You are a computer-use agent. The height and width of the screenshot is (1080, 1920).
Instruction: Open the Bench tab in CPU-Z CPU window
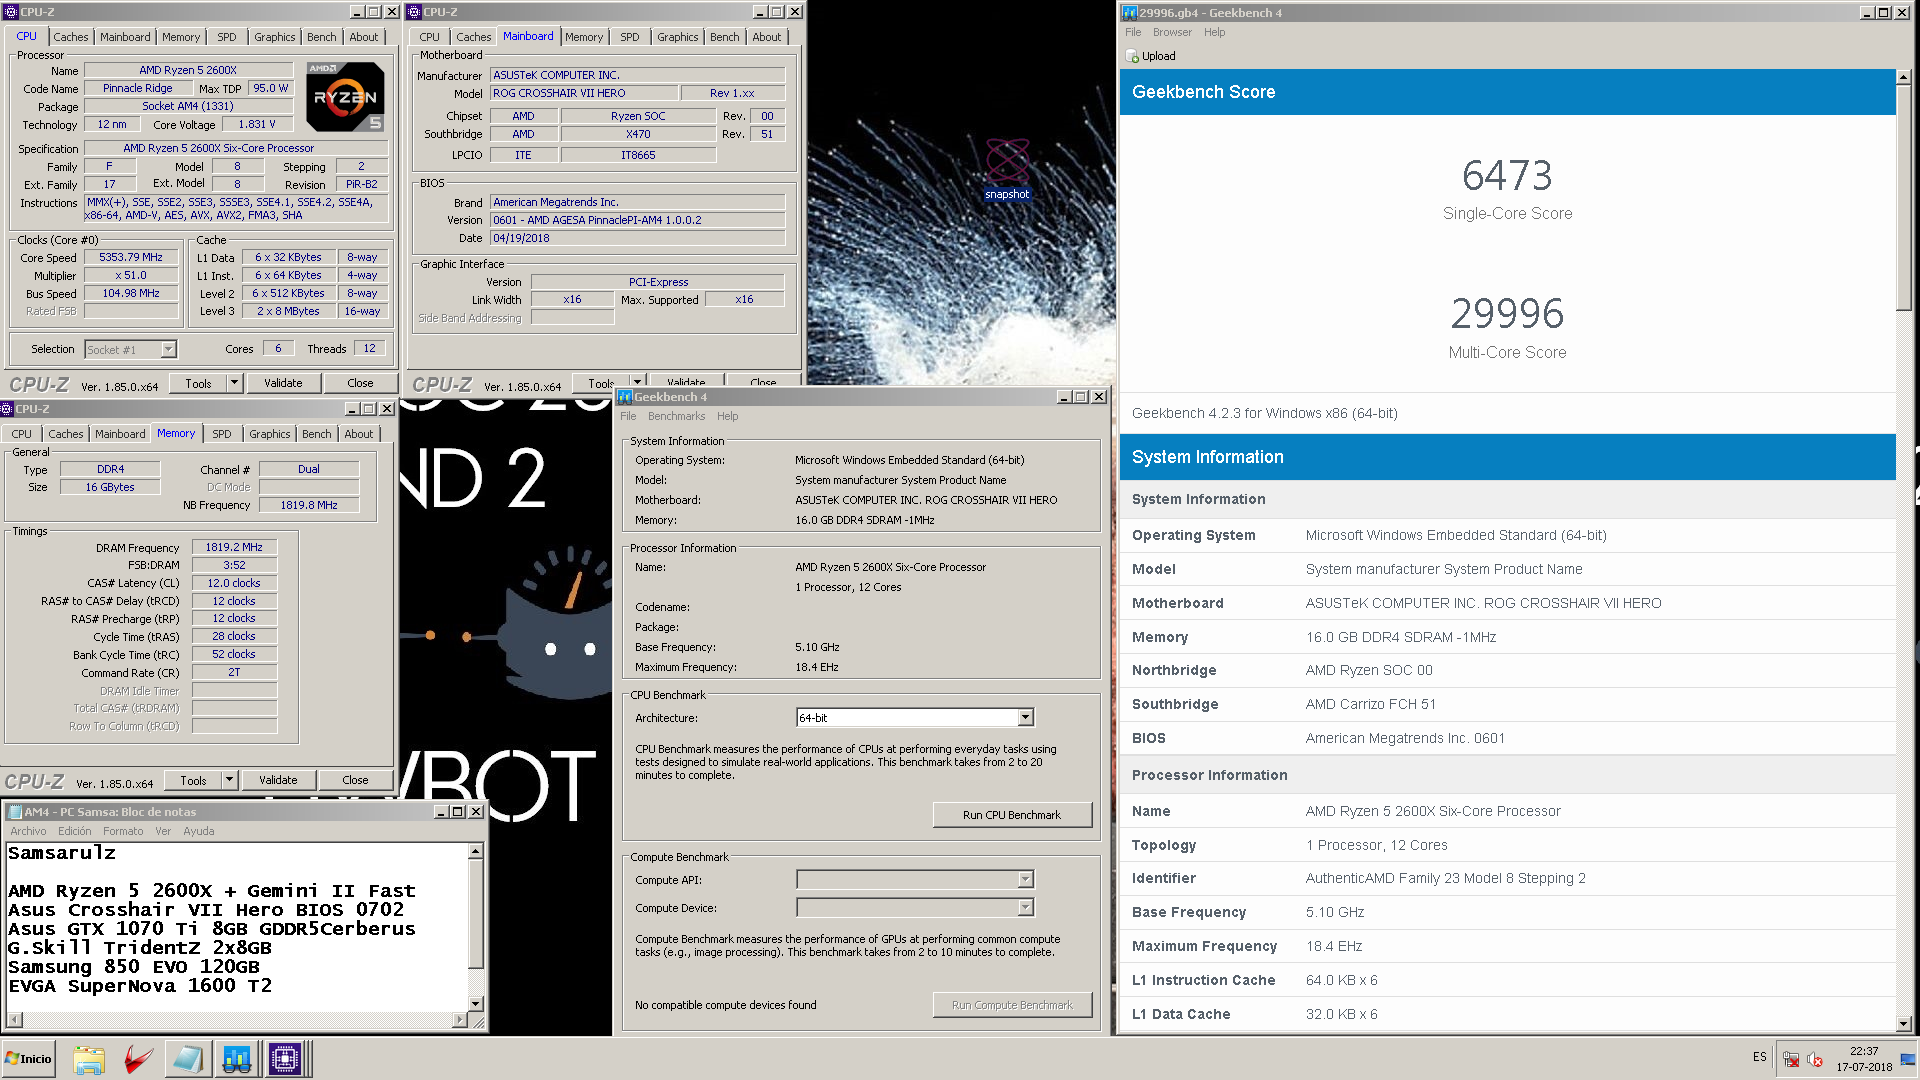(321, 37)
